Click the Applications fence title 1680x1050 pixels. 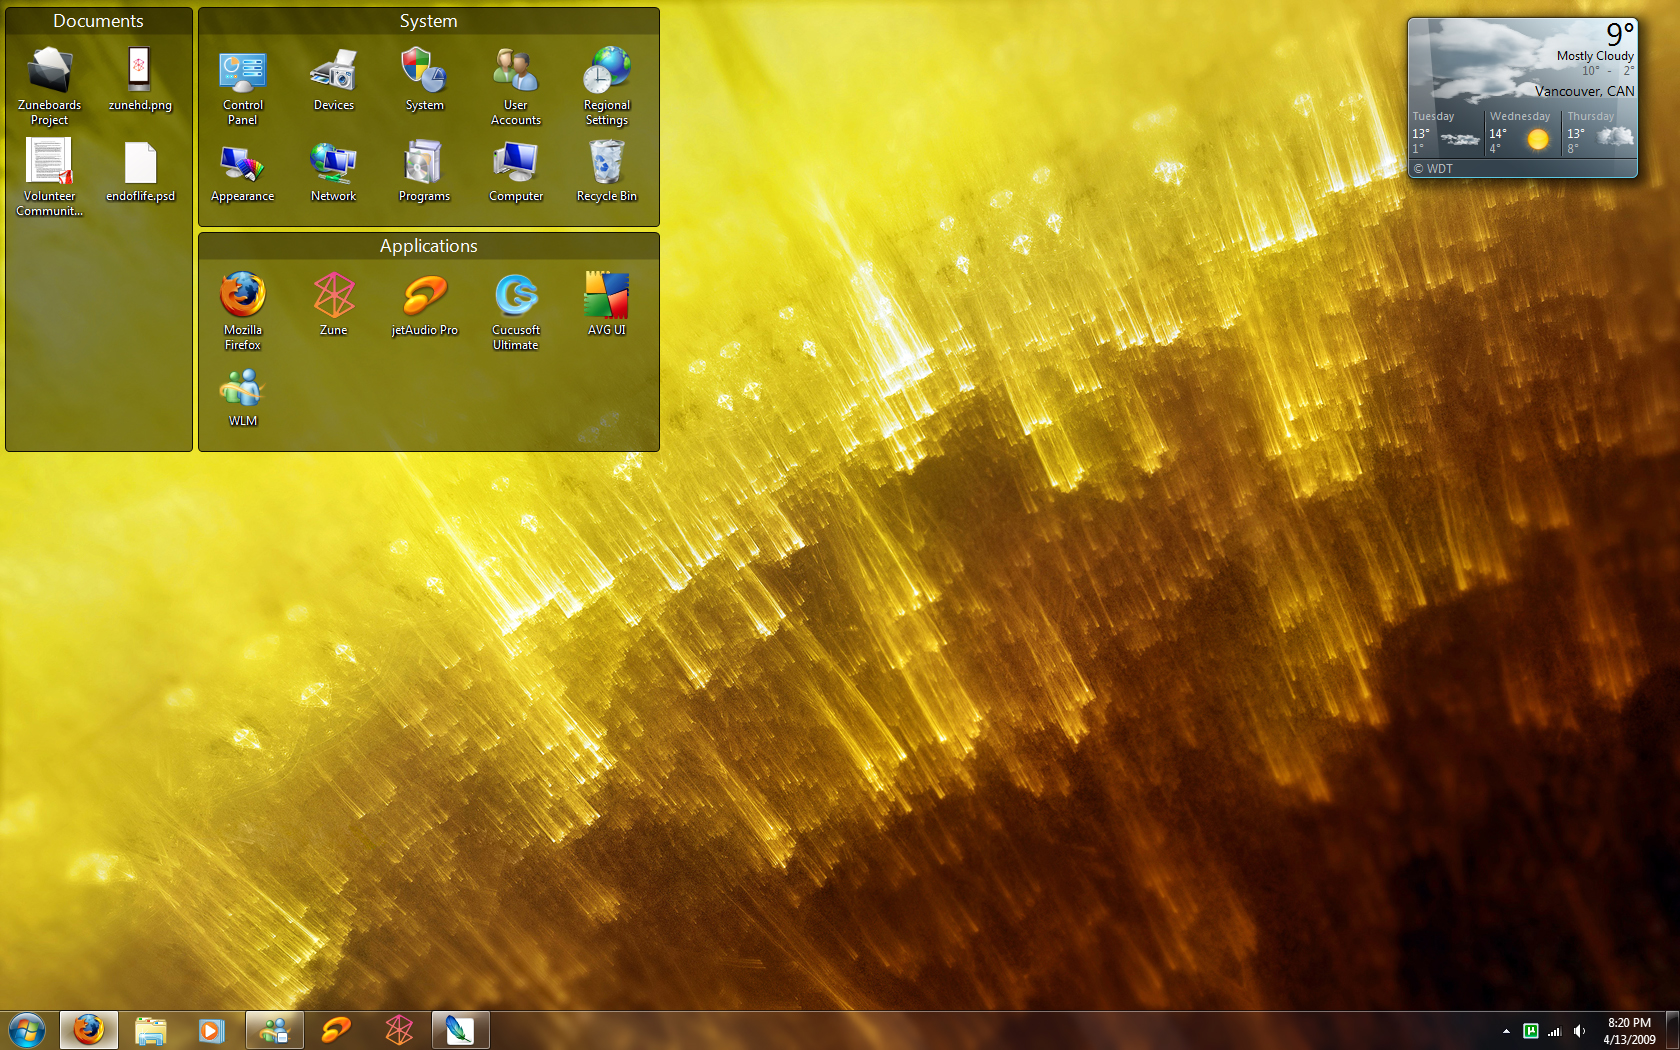point(429,246)
